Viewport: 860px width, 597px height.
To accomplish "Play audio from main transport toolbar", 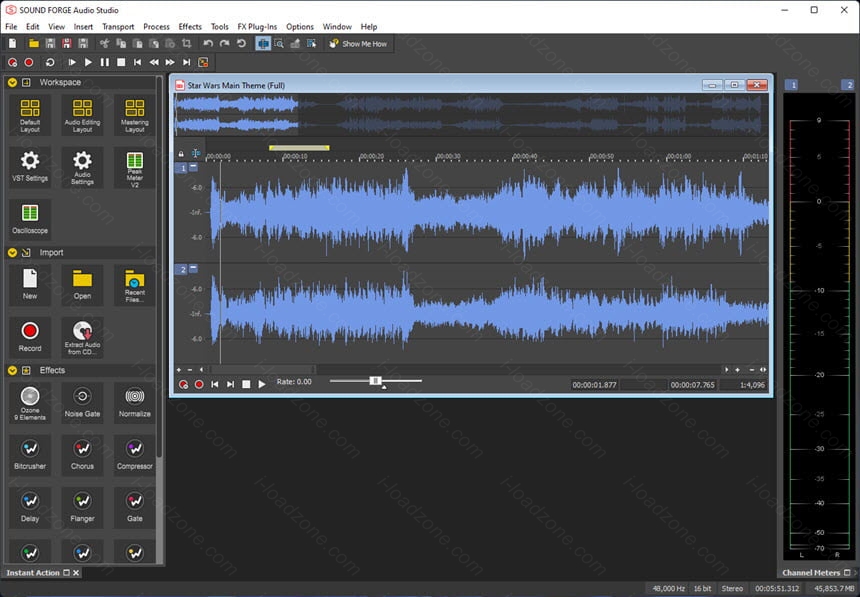I will [88, 63].
